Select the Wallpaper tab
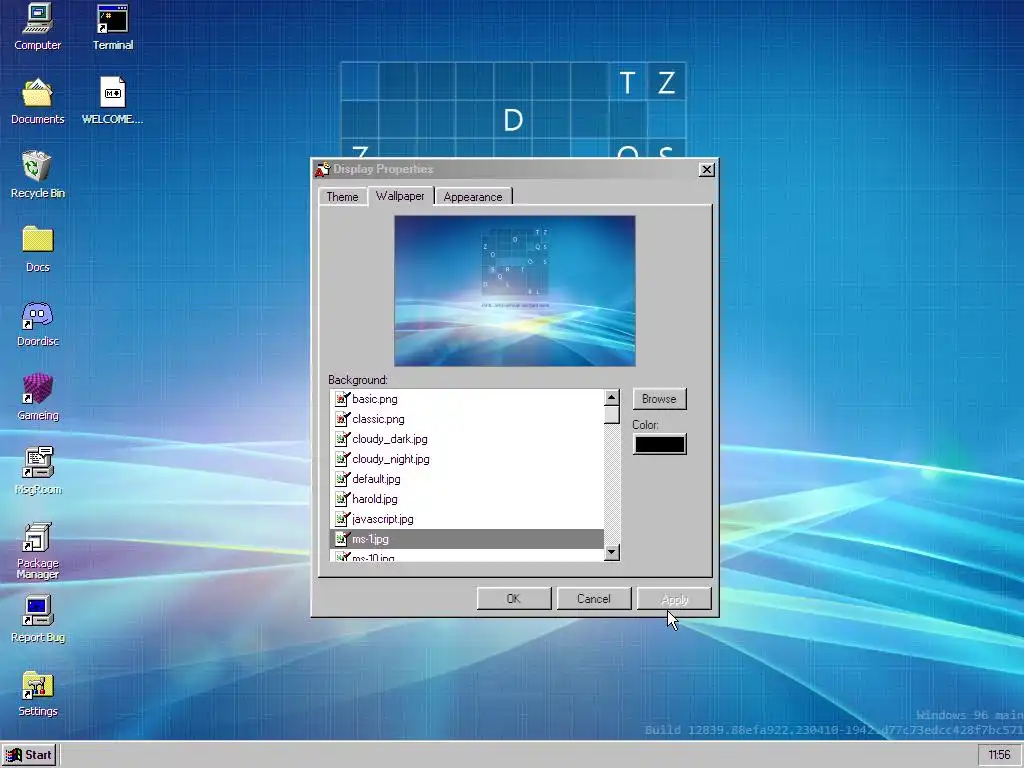Screen dimensions: 1024x768 400,196
